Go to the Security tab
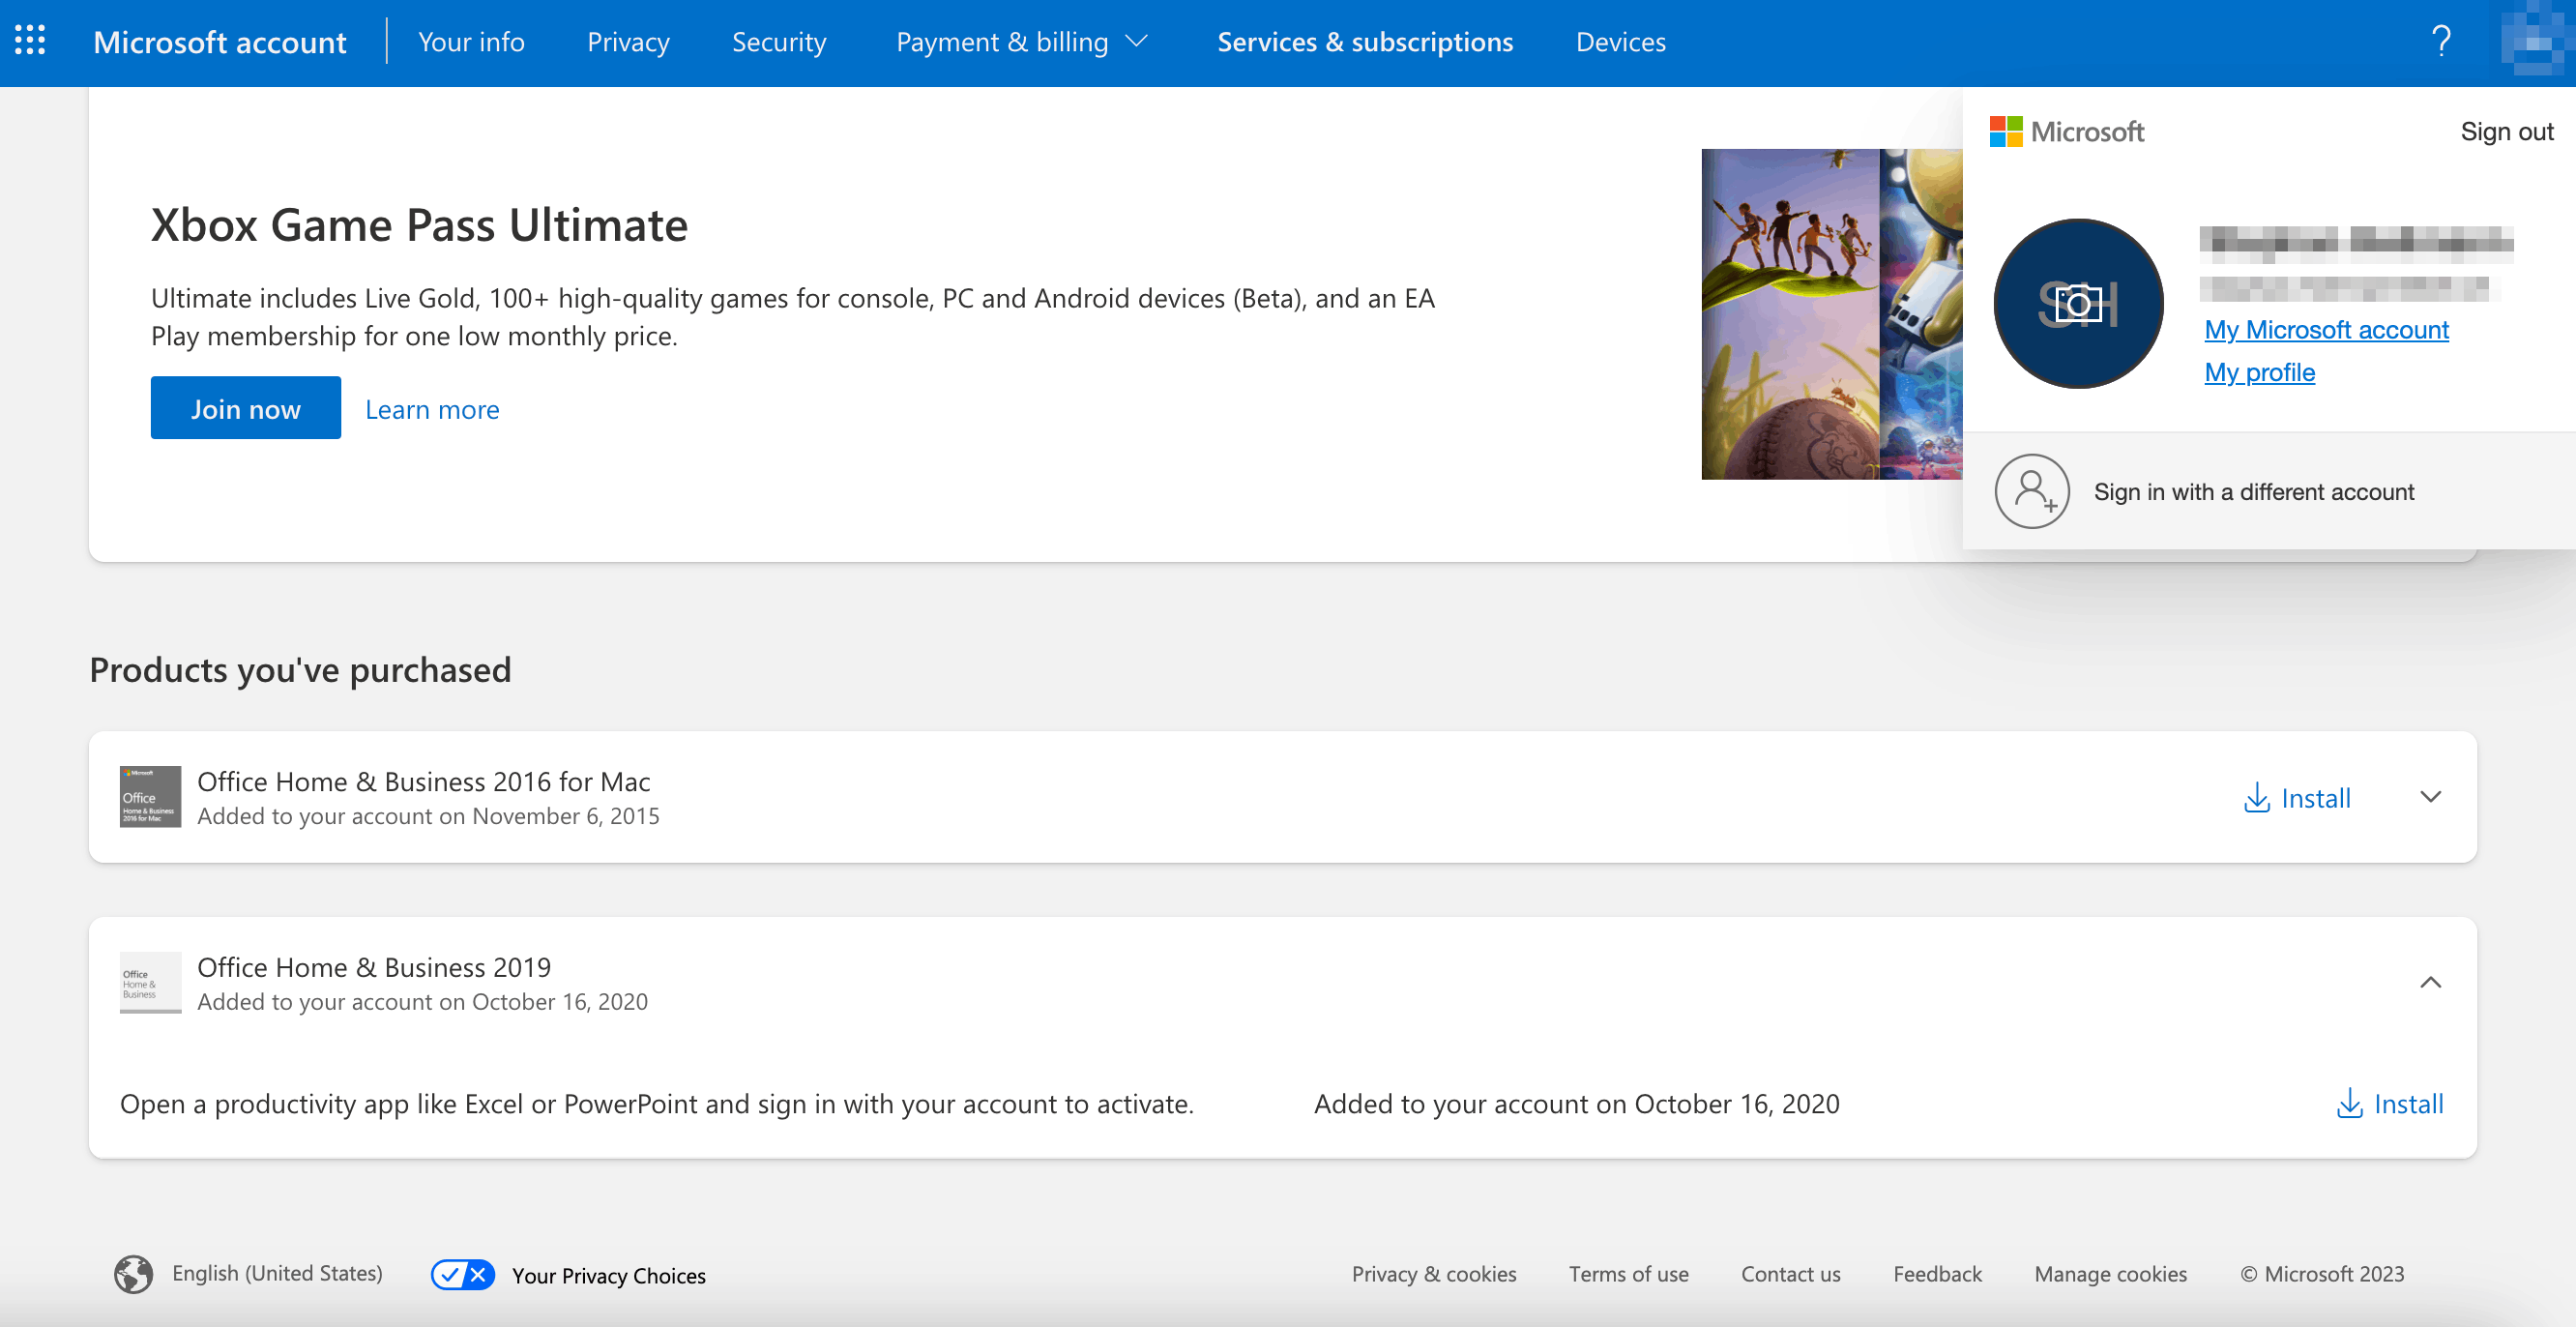 (x=779, y=42)
